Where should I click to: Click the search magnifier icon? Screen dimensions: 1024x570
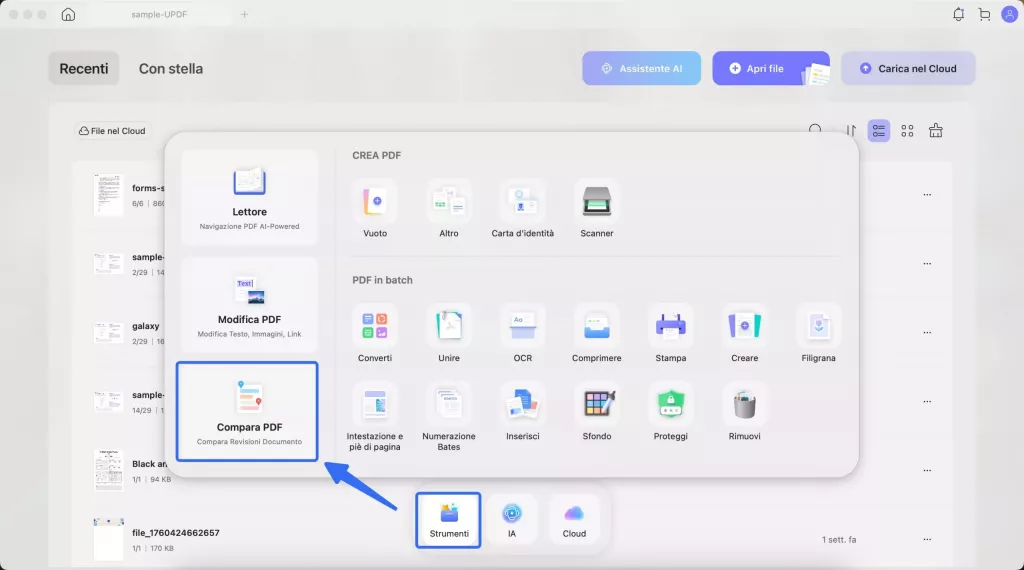pos(815,130)
